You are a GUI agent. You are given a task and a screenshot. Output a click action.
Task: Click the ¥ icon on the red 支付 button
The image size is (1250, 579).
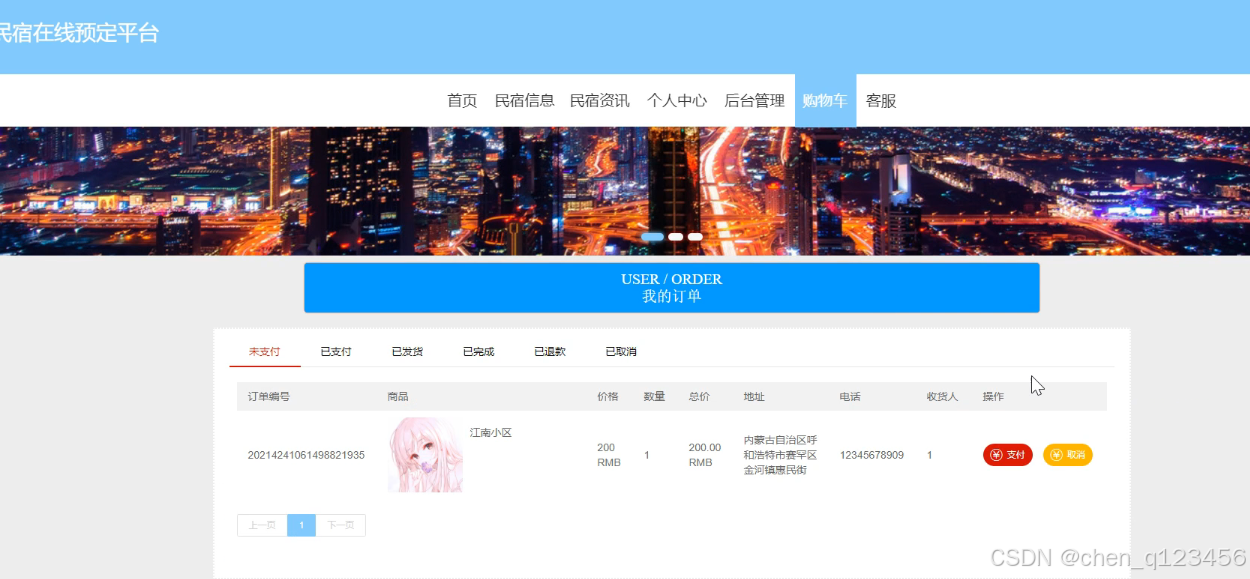coord(996,455)
